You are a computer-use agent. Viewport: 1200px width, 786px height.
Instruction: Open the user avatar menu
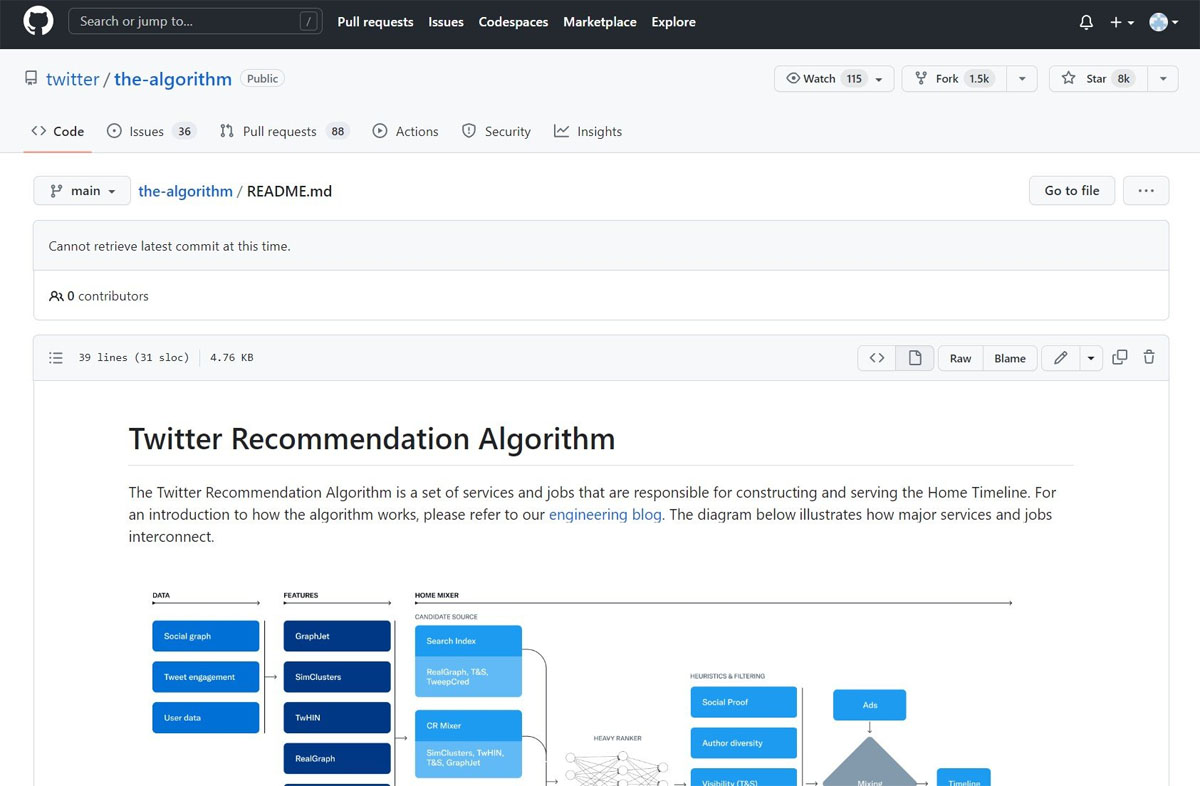coord(1164,22)
